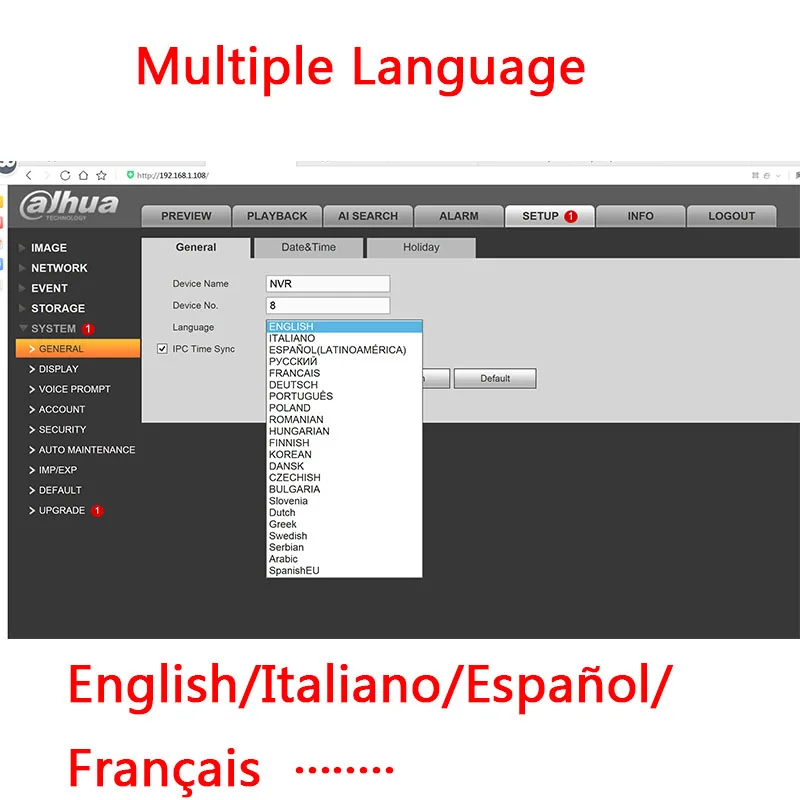
Task: Select DEUTSCH language option
Action: [x=344, y=385]
